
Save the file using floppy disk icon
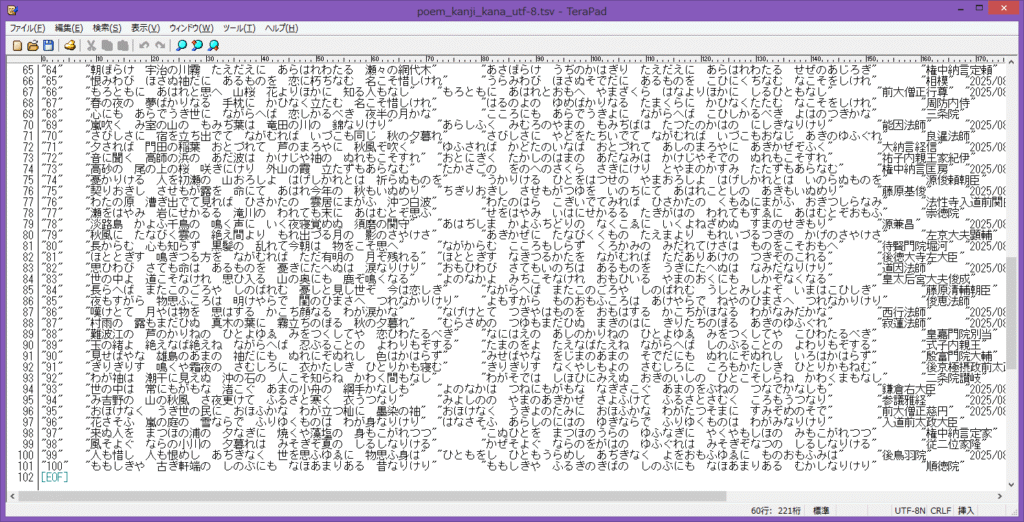(47, 45)
